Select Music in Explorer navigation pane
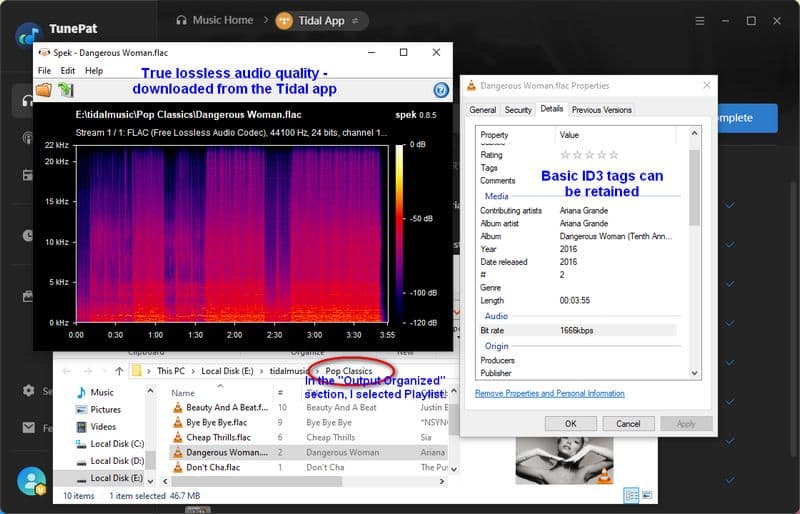Viewport: 800px width, 514px height. [102, 393]
